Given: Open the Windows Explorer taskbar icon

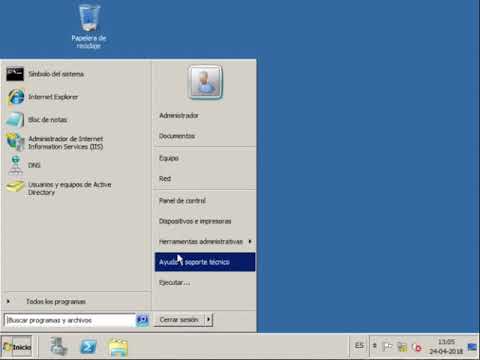Looking at the screenshot, I should [118, 348].
